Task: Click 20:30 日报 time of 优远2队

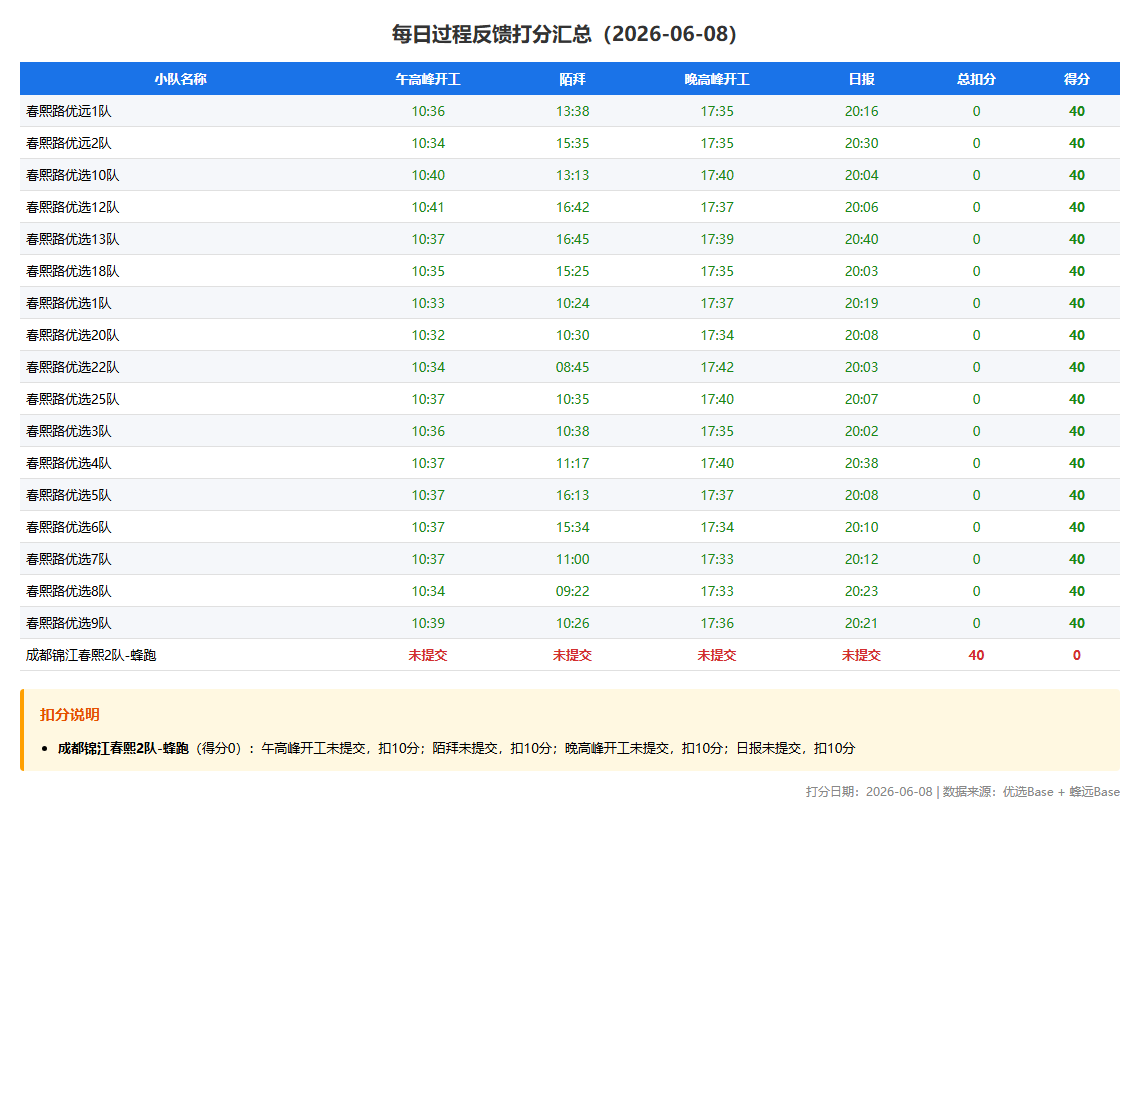Action: coord(862,143)
